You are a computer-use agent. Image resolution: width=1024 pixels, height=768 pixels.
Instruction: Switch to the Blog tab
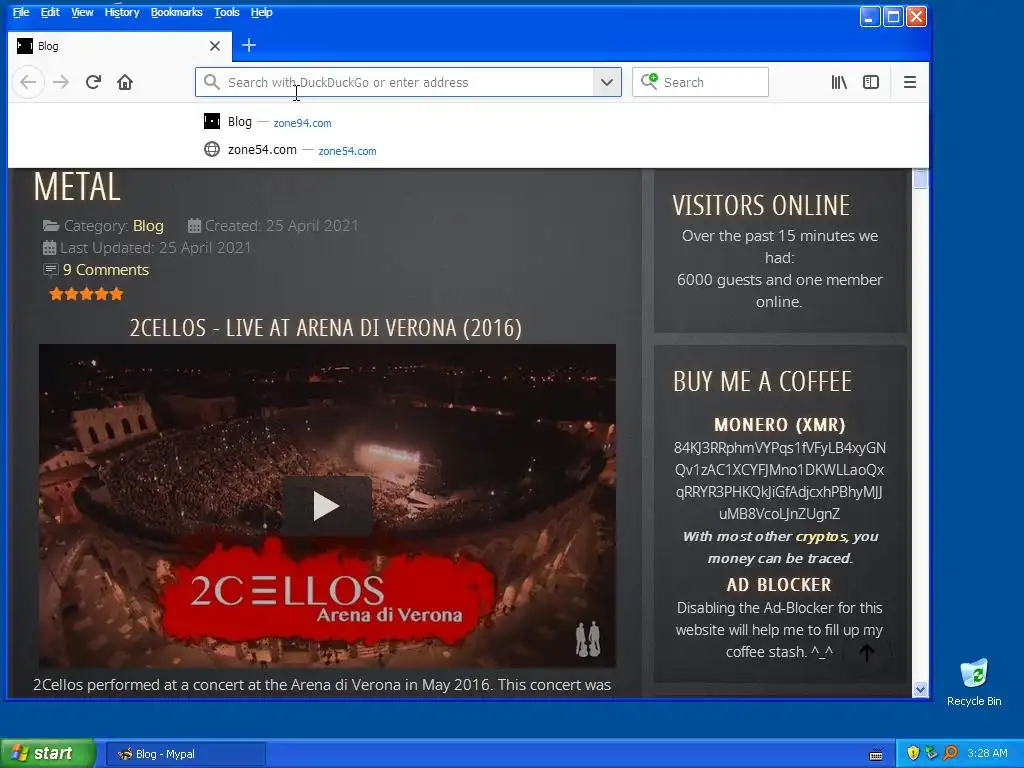coord(120,46)
